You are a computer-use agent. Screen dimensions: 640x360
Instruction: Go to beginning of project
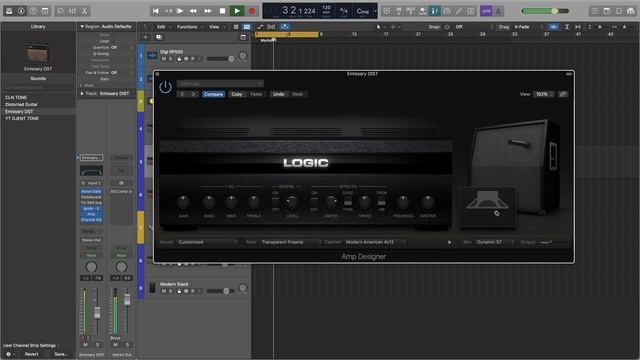pyautogui.click(x=156, y=11)
